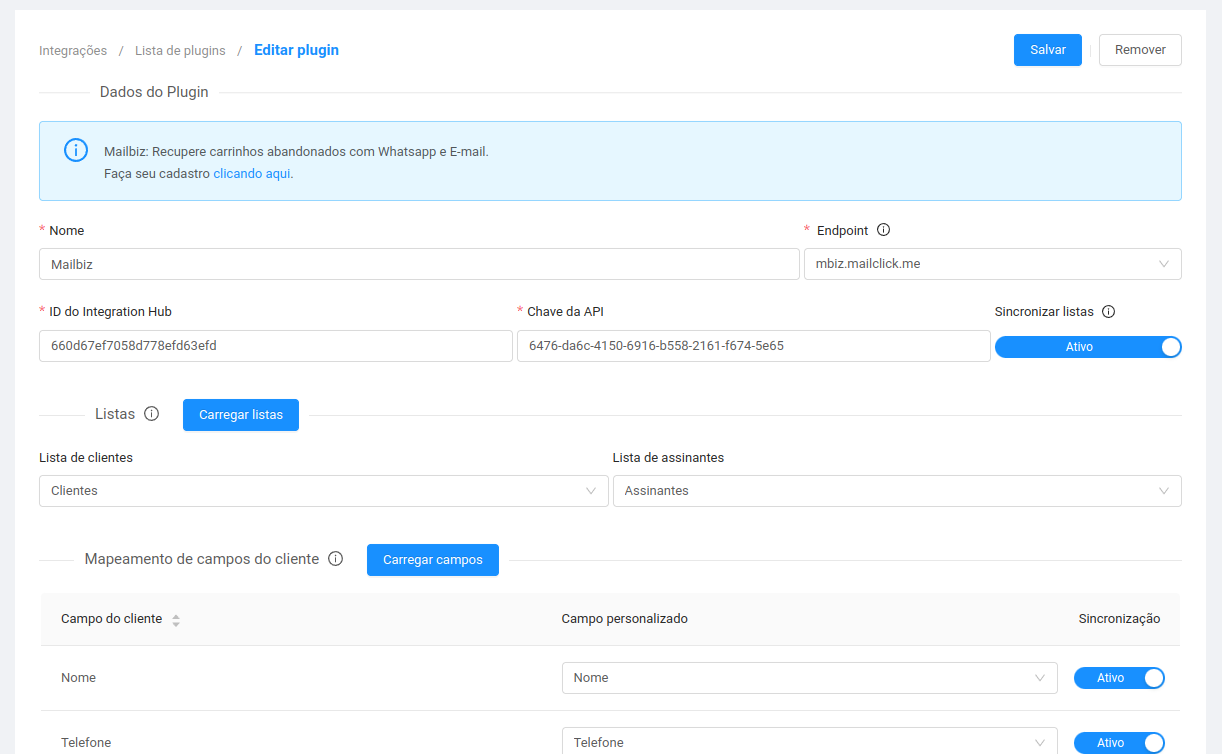The width and height of the screenshot is (1223, 754).
Task: Open the custom field dropdown for Nome row
Action: (x=810, y=678)
